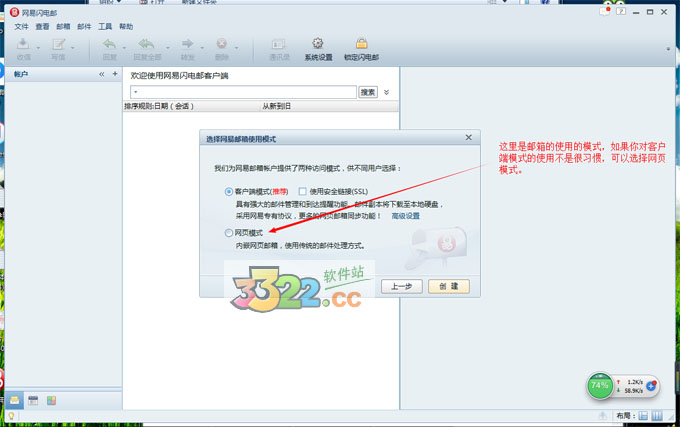Click the 锁定闪电邮 lock icon
The image size is (680, 427).
[x=361, y=43]
